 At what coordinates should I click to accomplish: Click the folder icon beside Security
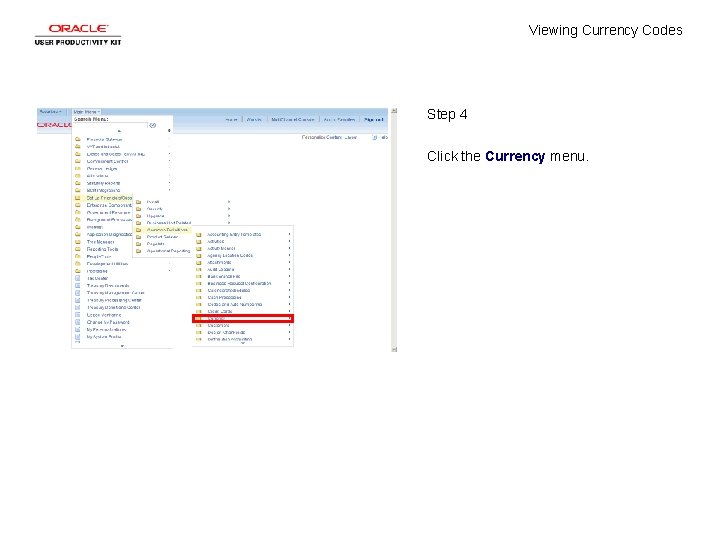click(138, 208)
